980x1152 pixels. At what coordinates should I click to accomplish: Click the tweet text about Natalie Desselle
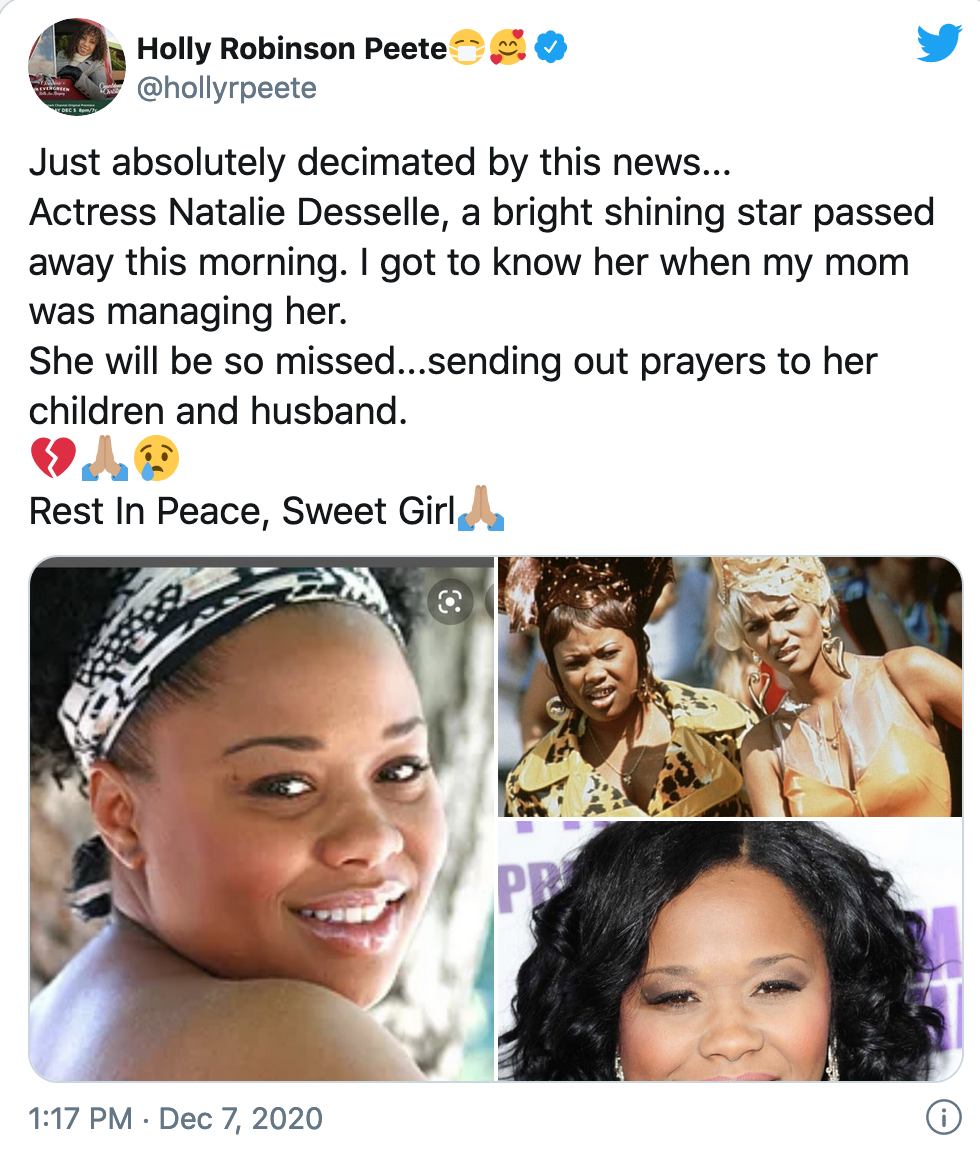pyautogui.click(x=481, y=287)
